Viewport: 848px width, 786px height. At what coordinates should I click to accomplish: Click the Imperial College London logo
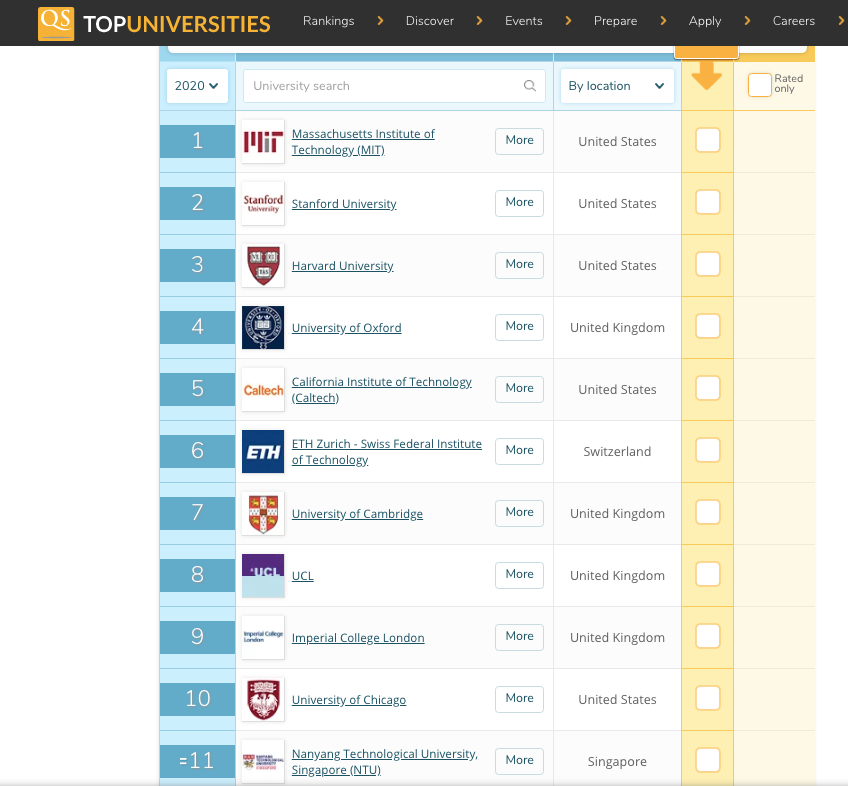[x=263, y=637]
